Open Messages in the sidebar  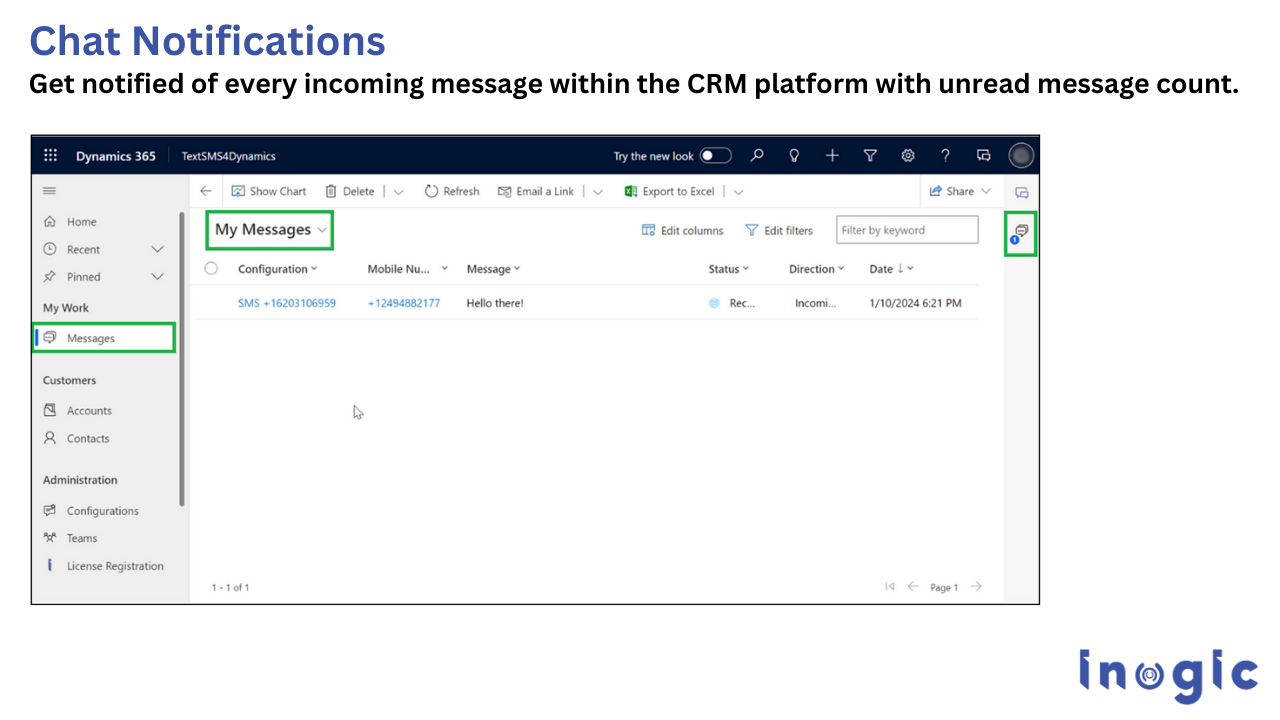click(x=105, y=338)
